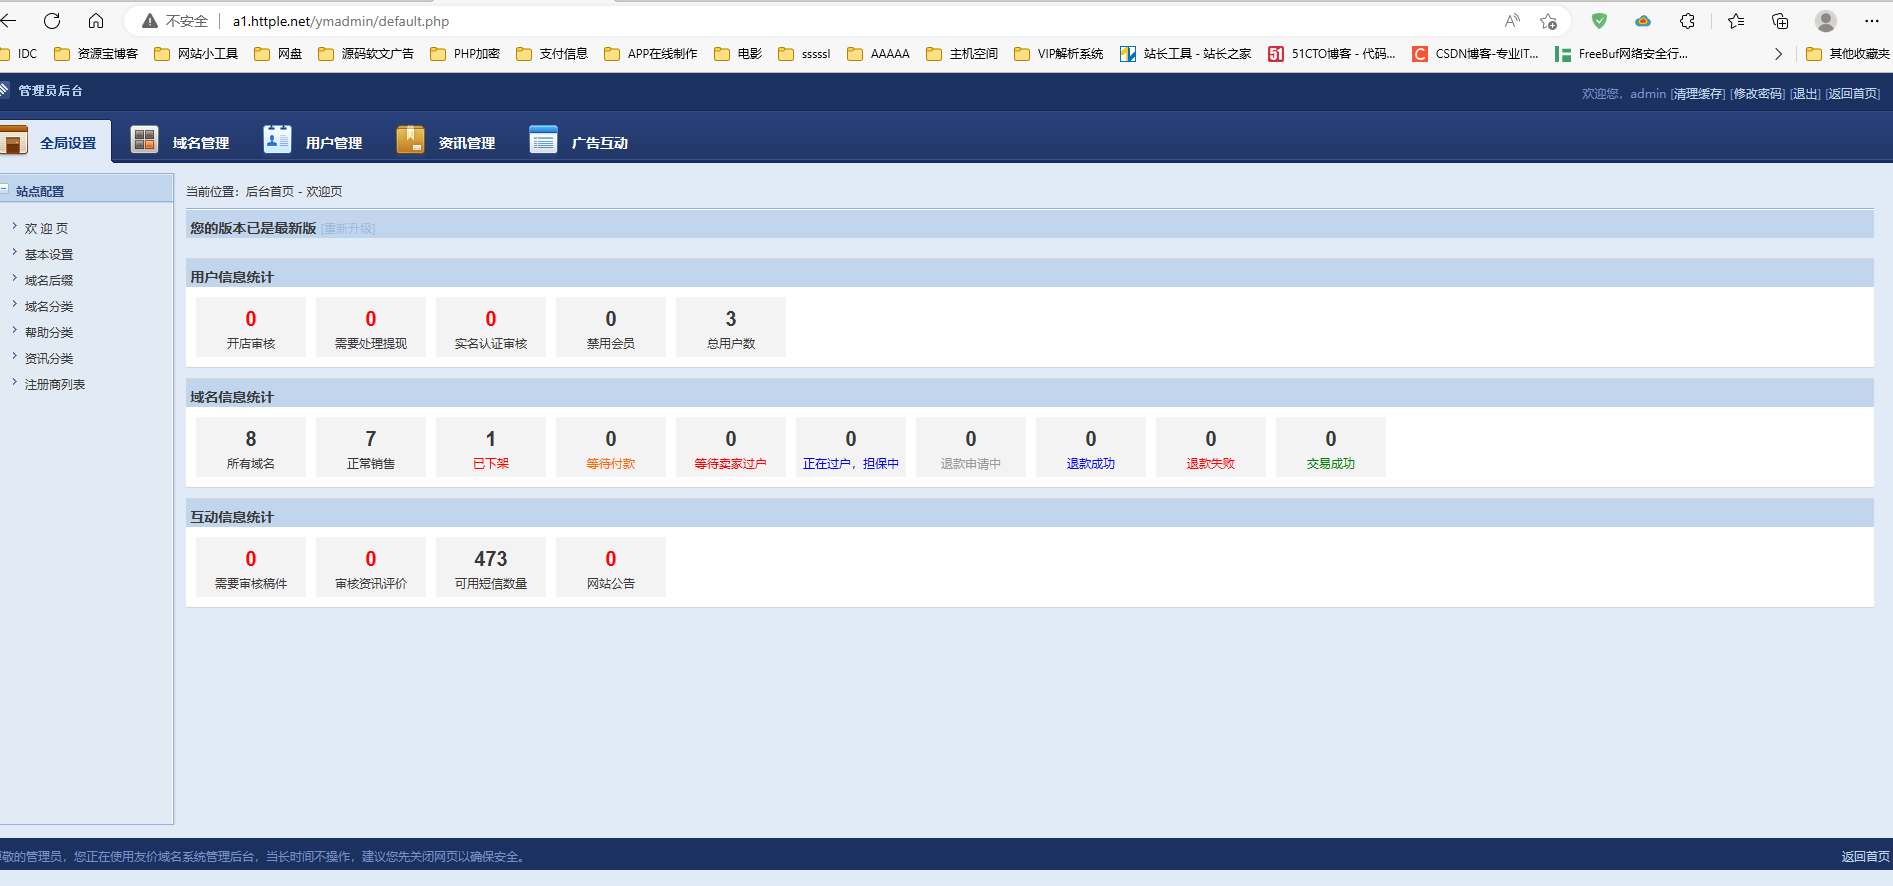The width and height of the screenshot is (1893, 886).
Task: Click the browser profile avatar
Action: click(1826, 21)
